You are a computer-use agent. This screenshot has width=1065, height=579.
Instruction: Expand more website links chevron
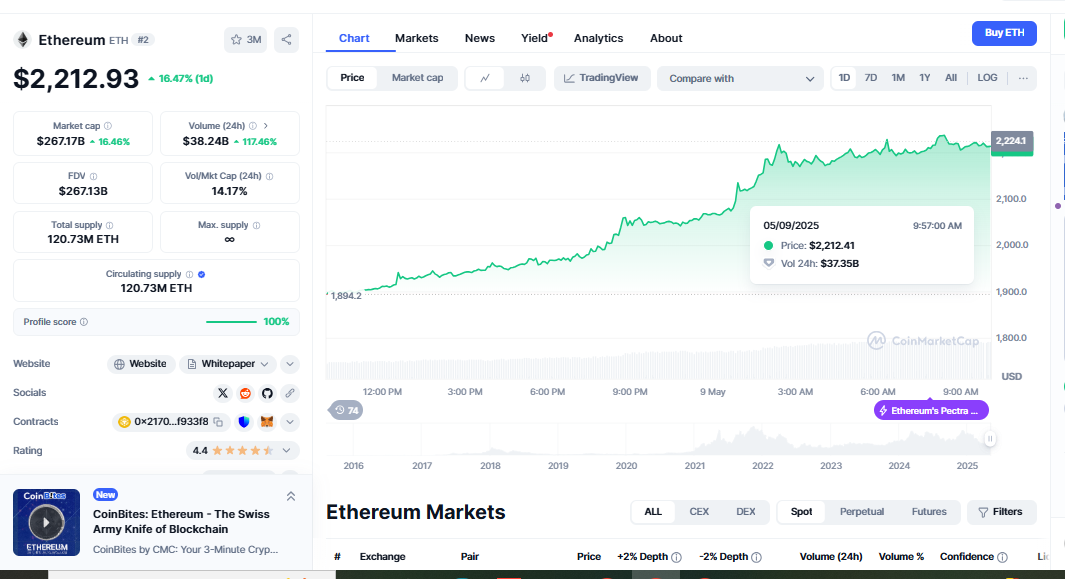pos(290,364)
